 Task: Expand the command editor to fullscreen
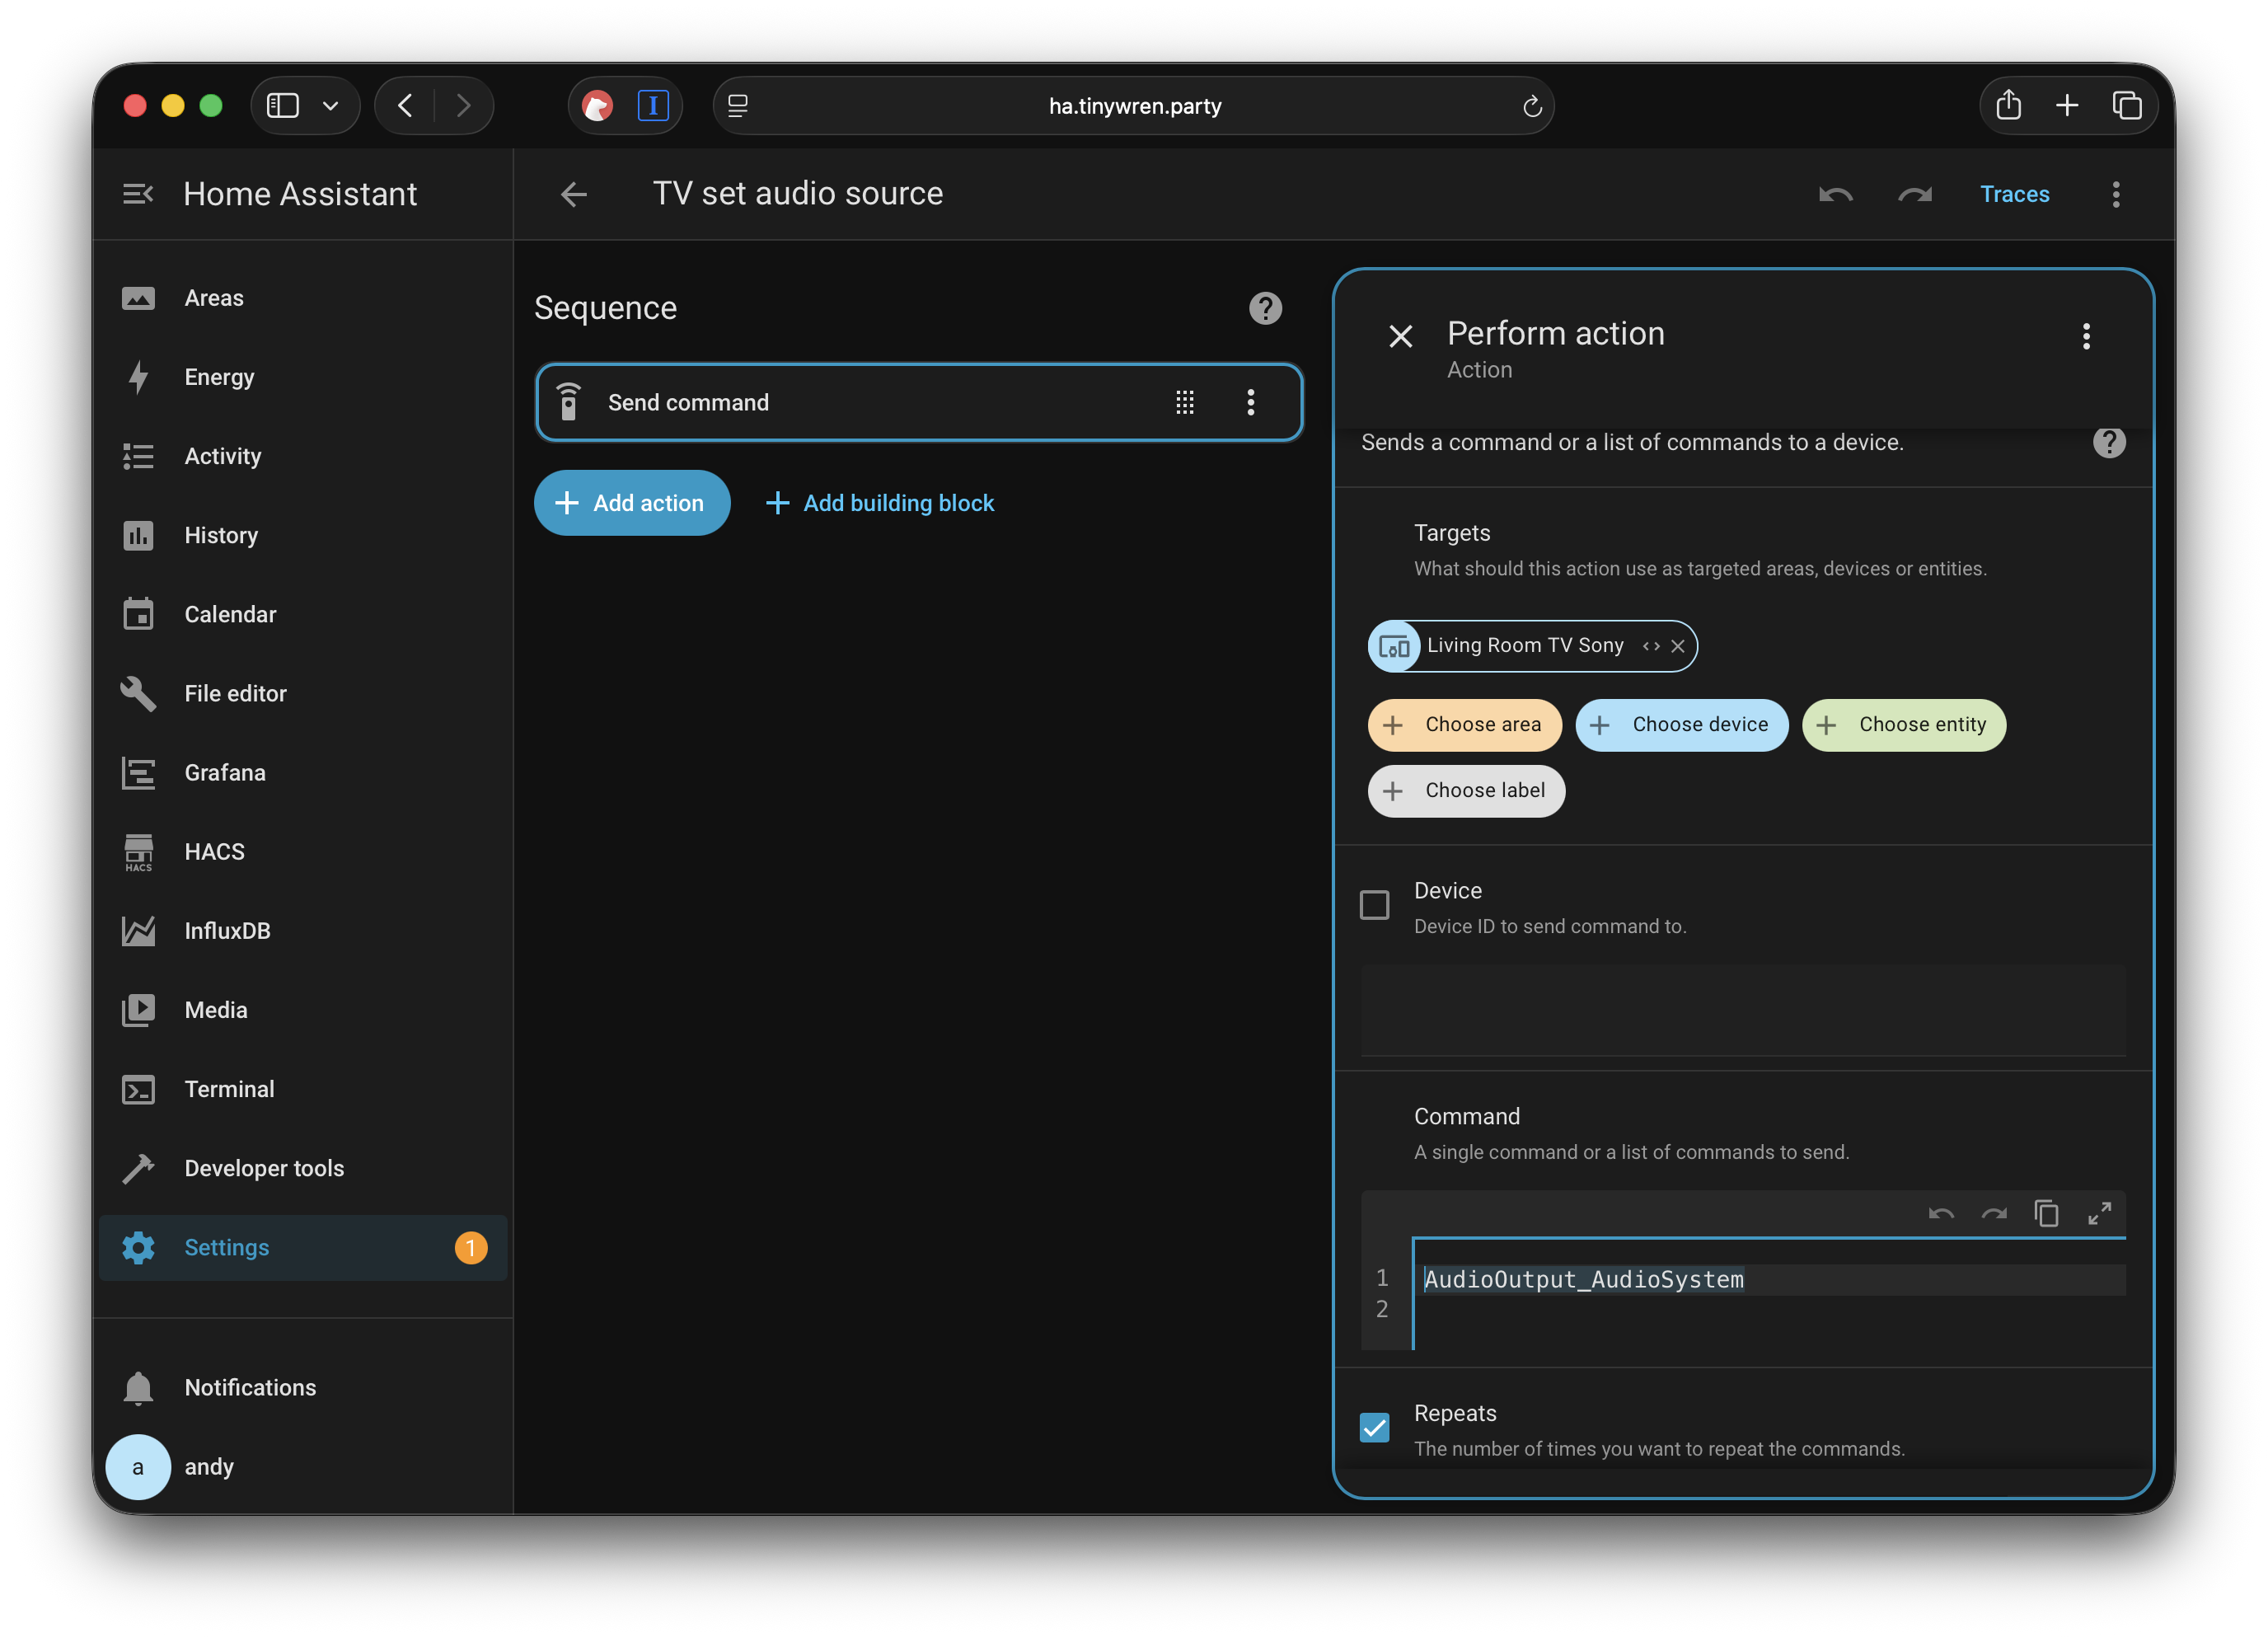tap(2100, 1213)
